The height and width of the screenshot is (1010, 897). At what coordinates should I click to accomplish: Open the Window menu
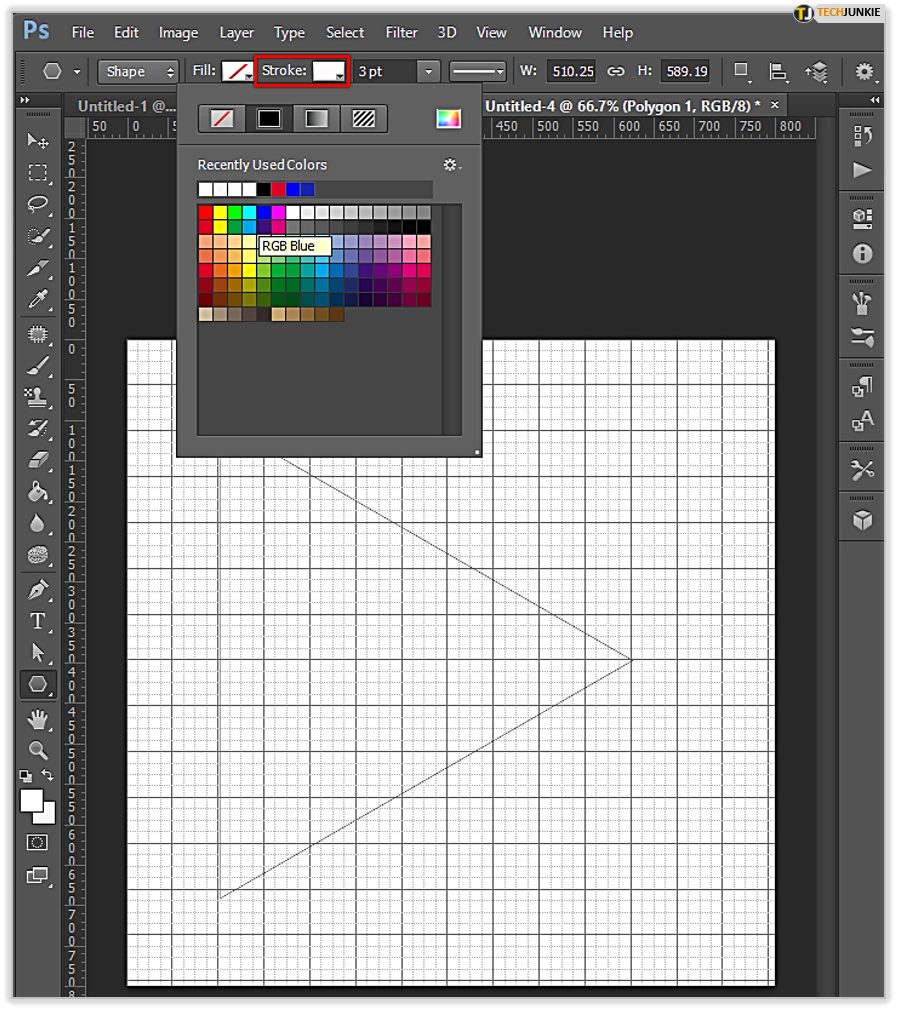(555, 32)
